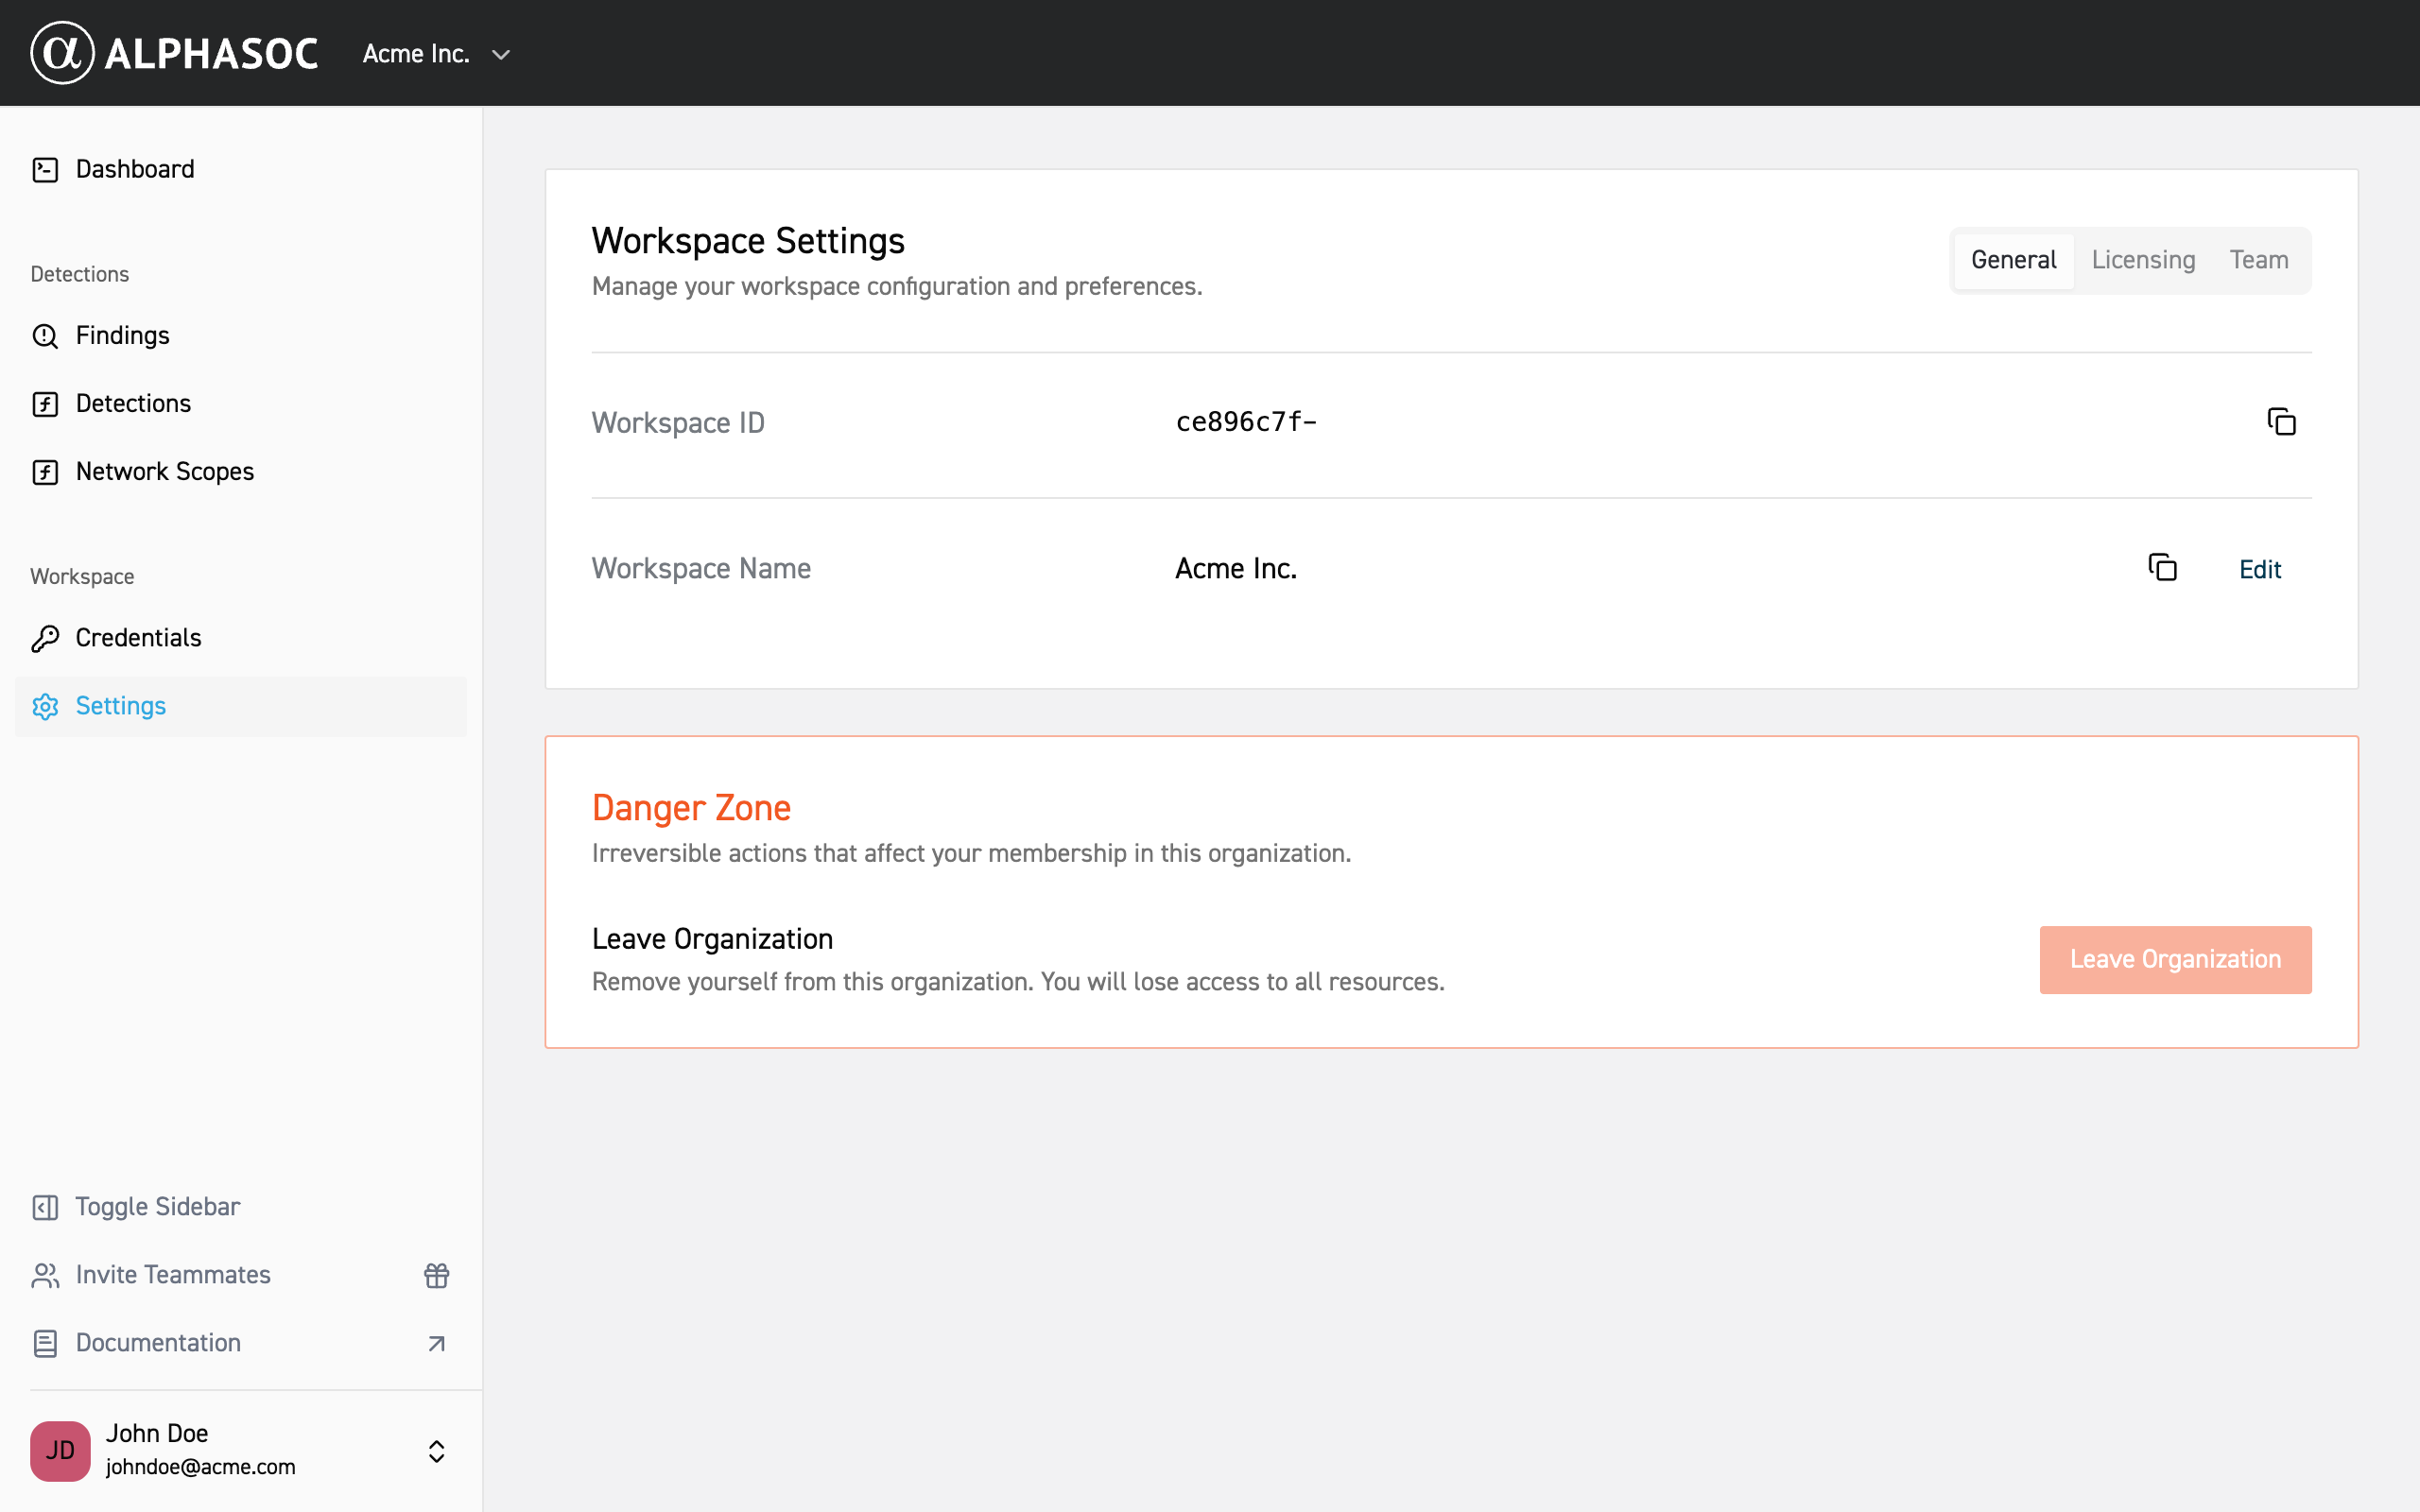The image size is (2420, 1512).
Task: Click the Workspace Name label
Action: coord(701,568)
